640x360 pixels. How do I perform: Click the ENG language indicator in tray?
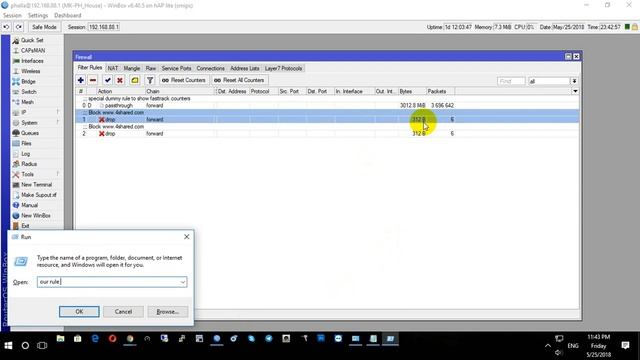click(573, 346)
